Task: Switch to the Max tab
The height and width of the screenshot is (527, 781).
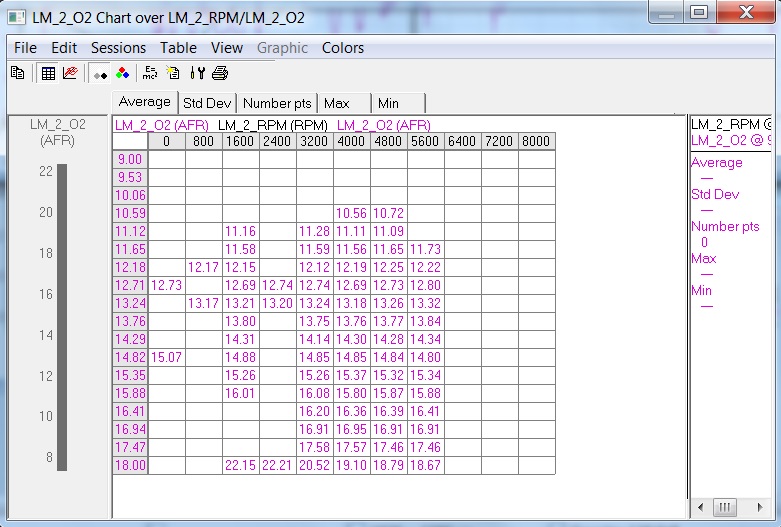Action: pyautogui.click(x=337, y=103)
